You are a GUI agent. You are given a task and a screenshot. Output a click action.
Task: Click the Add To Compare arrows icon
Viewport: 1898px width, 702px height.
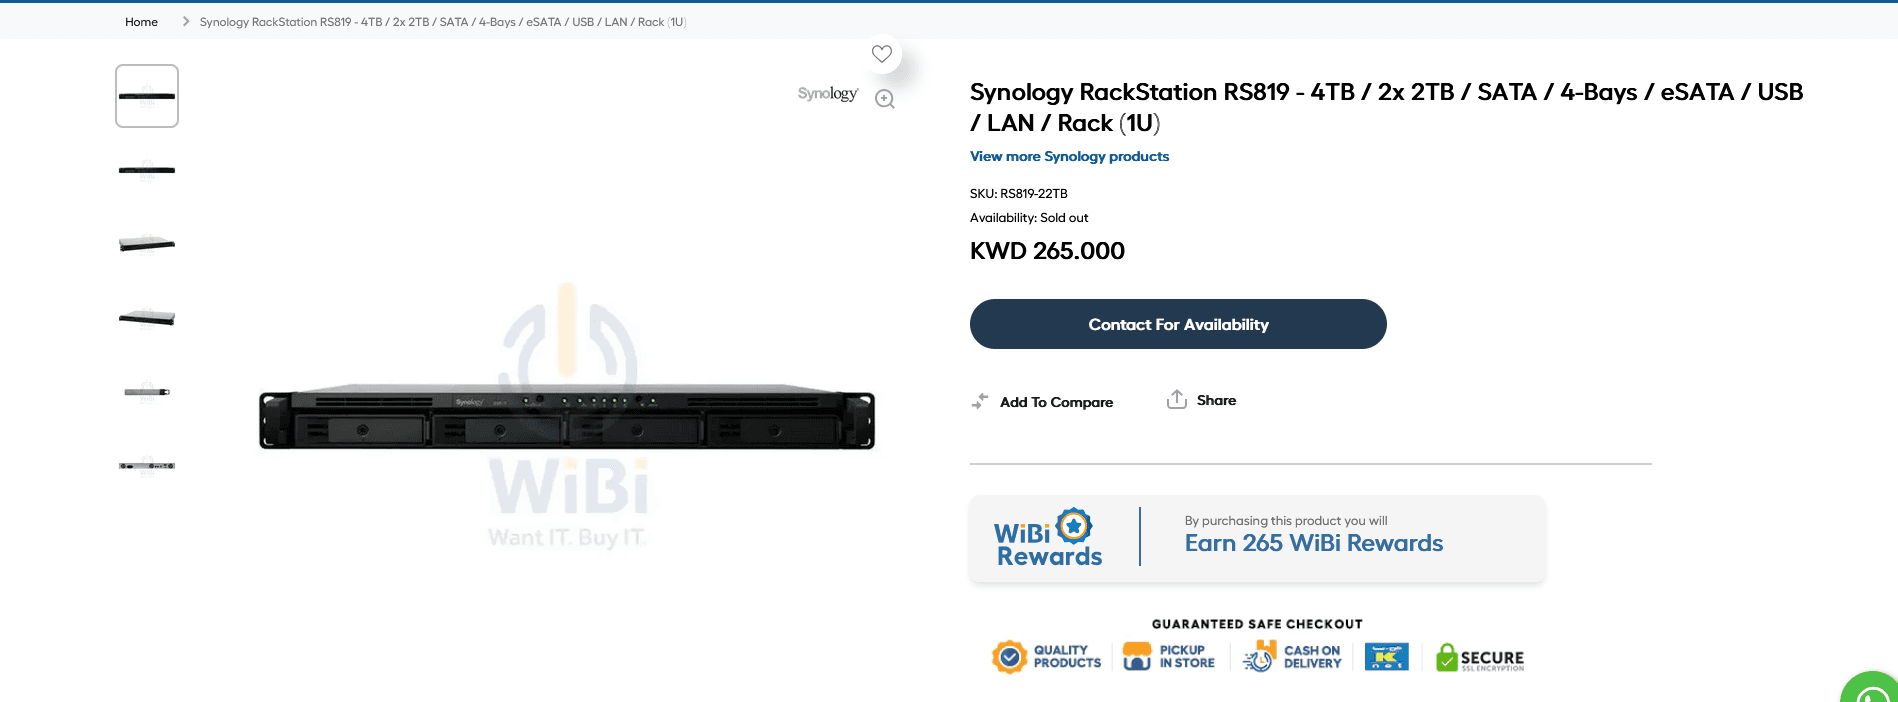(980, 401)
